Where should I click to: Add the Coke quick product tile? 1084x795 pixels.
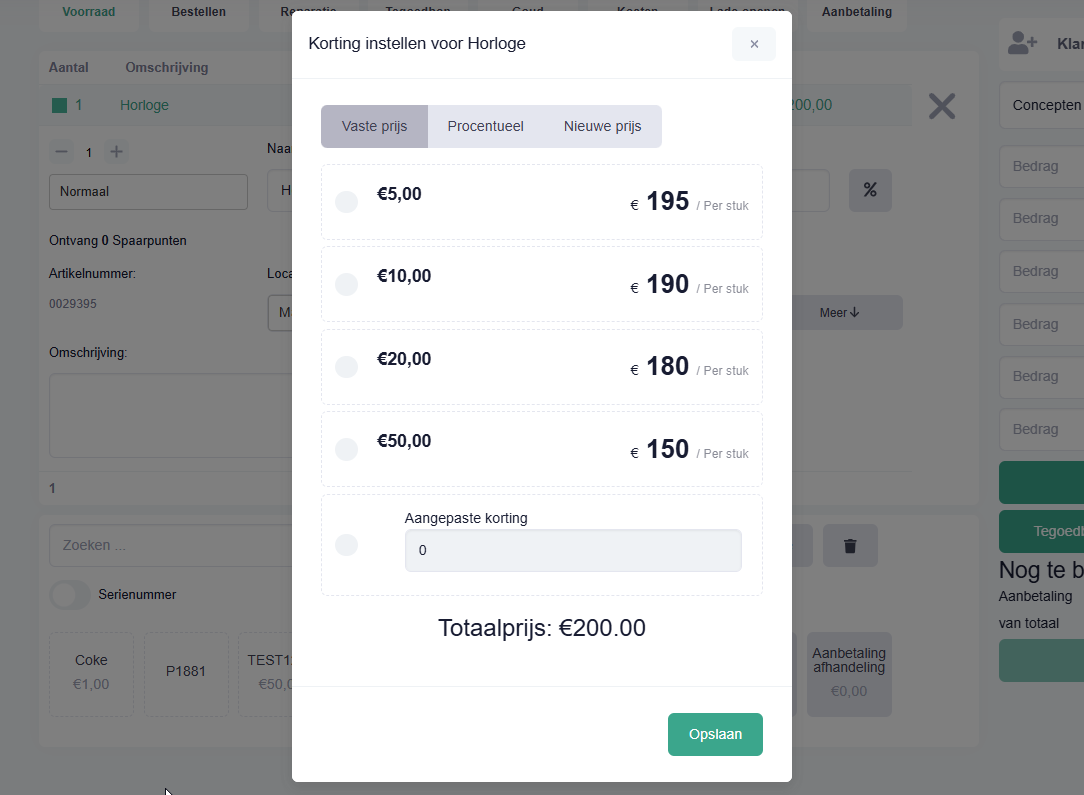(x=91, y=673)
